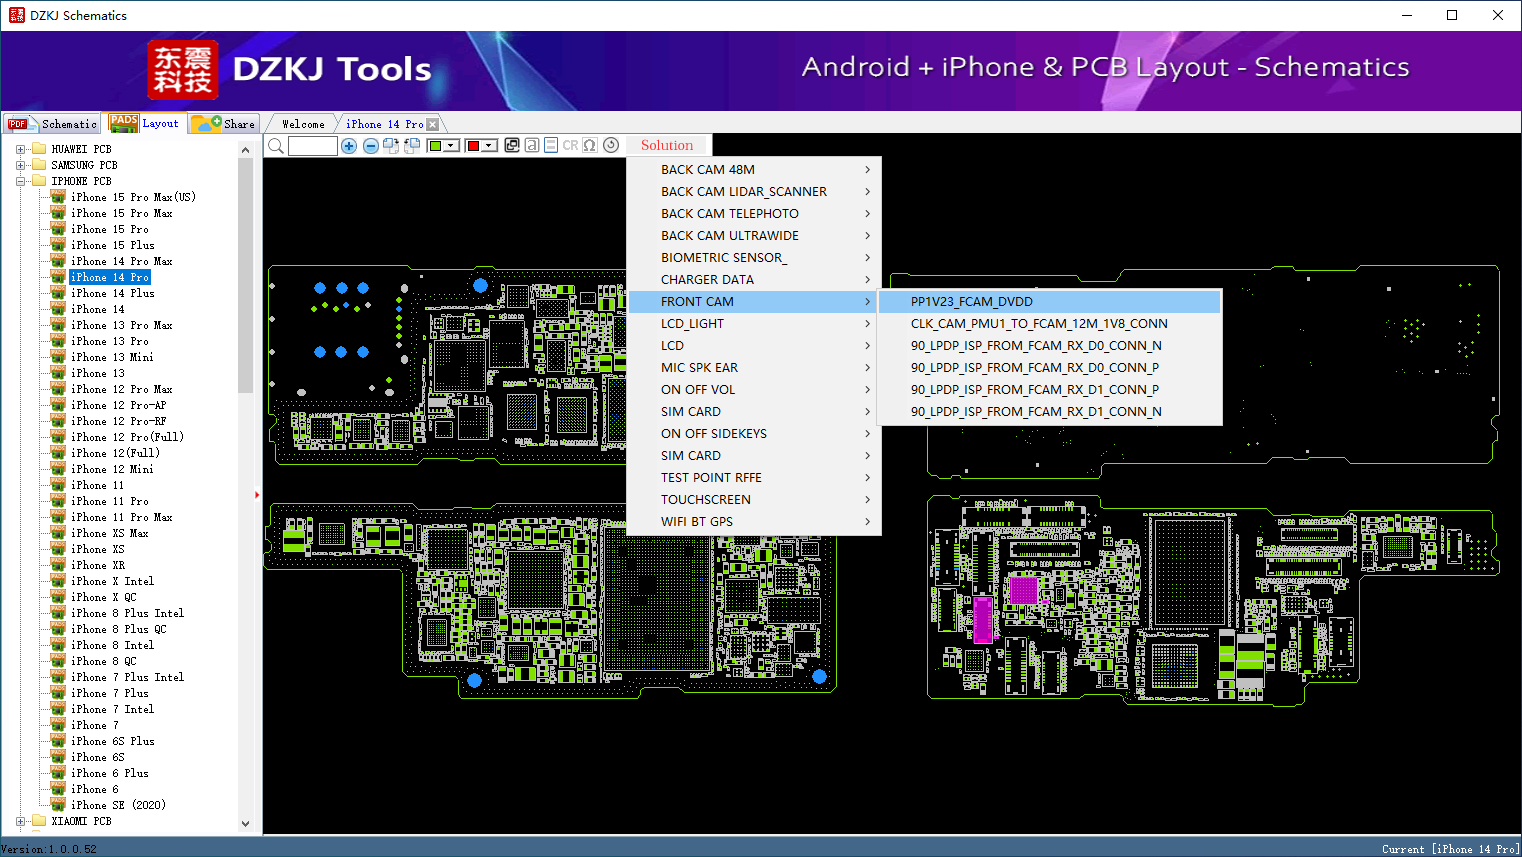Click the XIAOMI PCB folder icon
The image size is (1522, 857).
(39, 821)
